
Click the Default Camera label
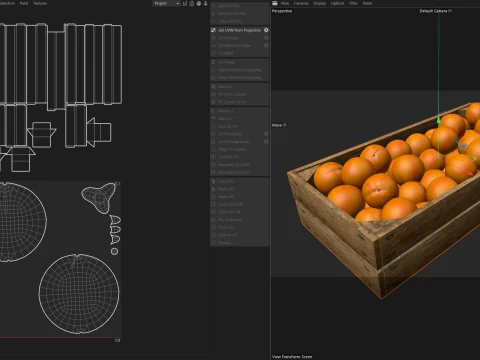tap(433, 11)
